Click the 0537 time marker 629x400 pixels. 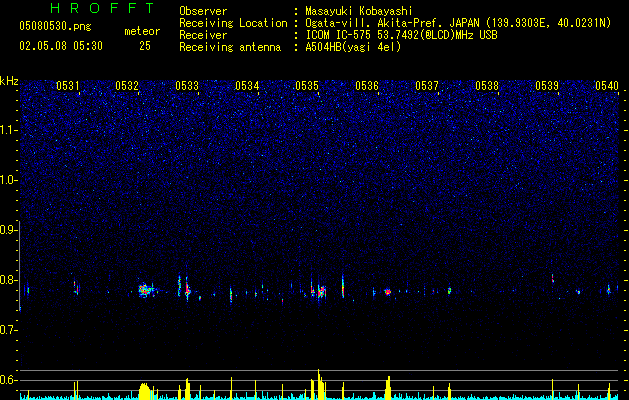427,86
